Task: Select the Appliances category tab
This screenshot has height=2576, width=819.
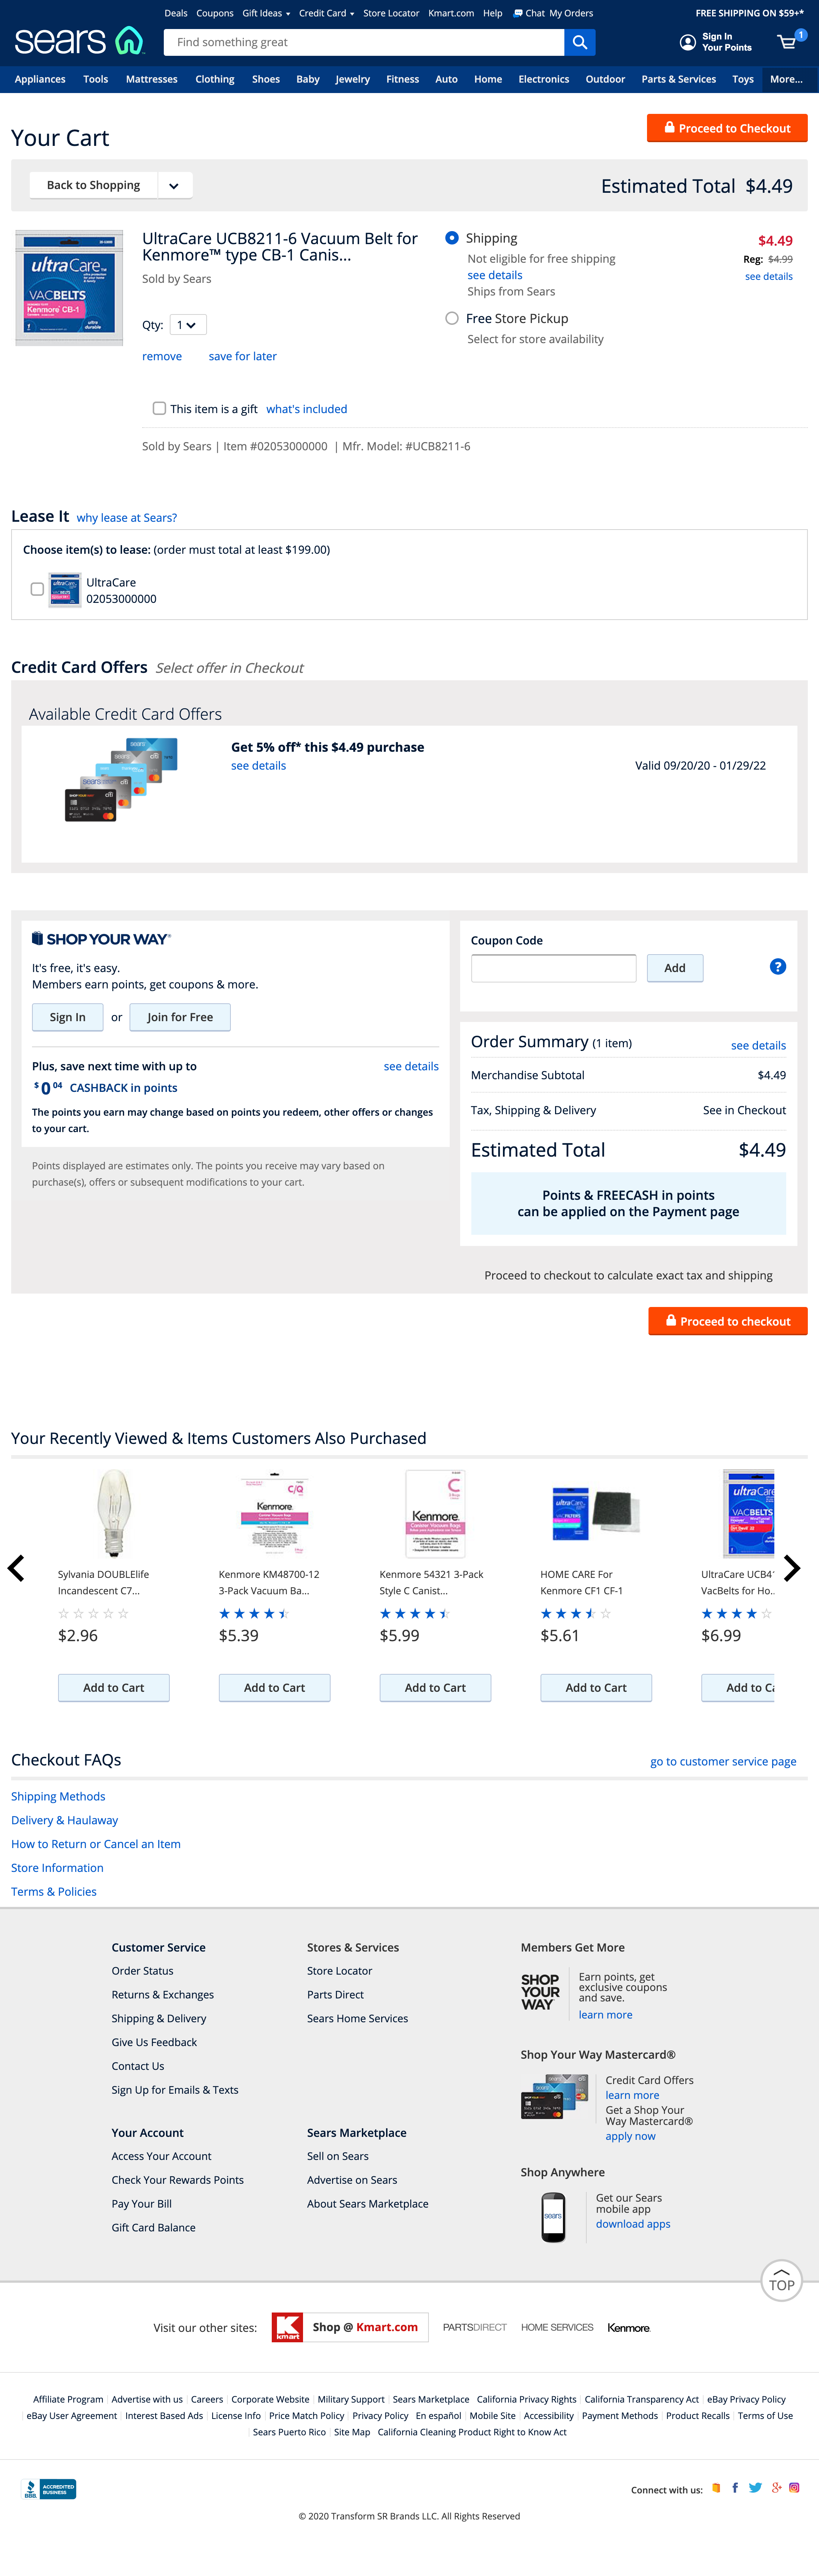Action: [39, 79]
